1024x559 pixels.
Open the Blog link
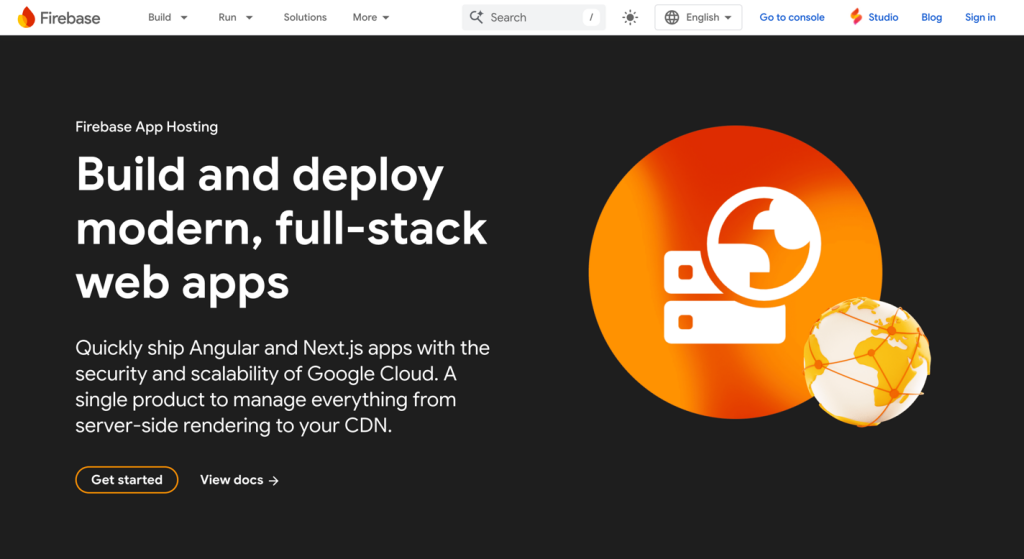[x=931, y=18]
